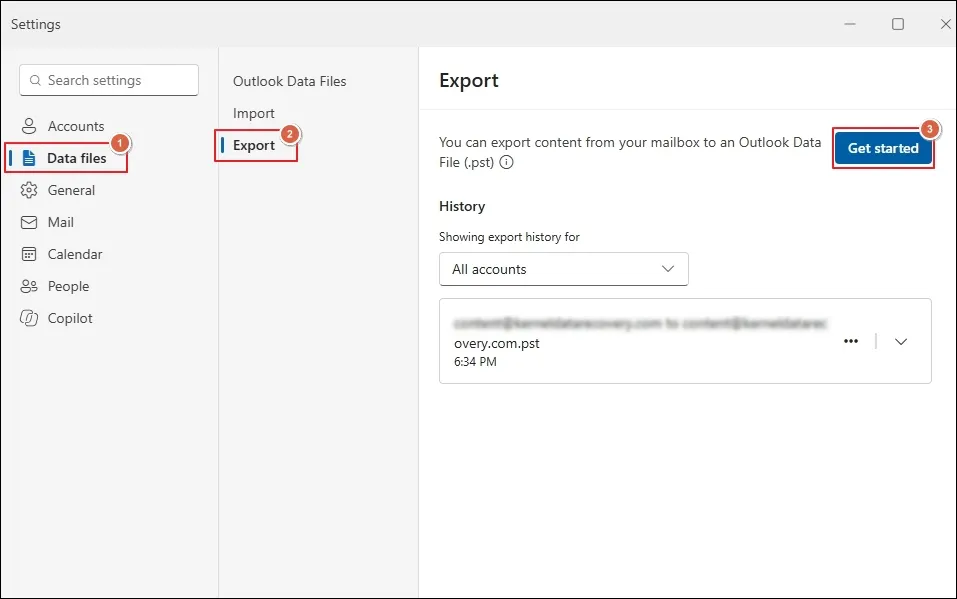
Task: Minimize the Settings window
Action: point(850,24)
